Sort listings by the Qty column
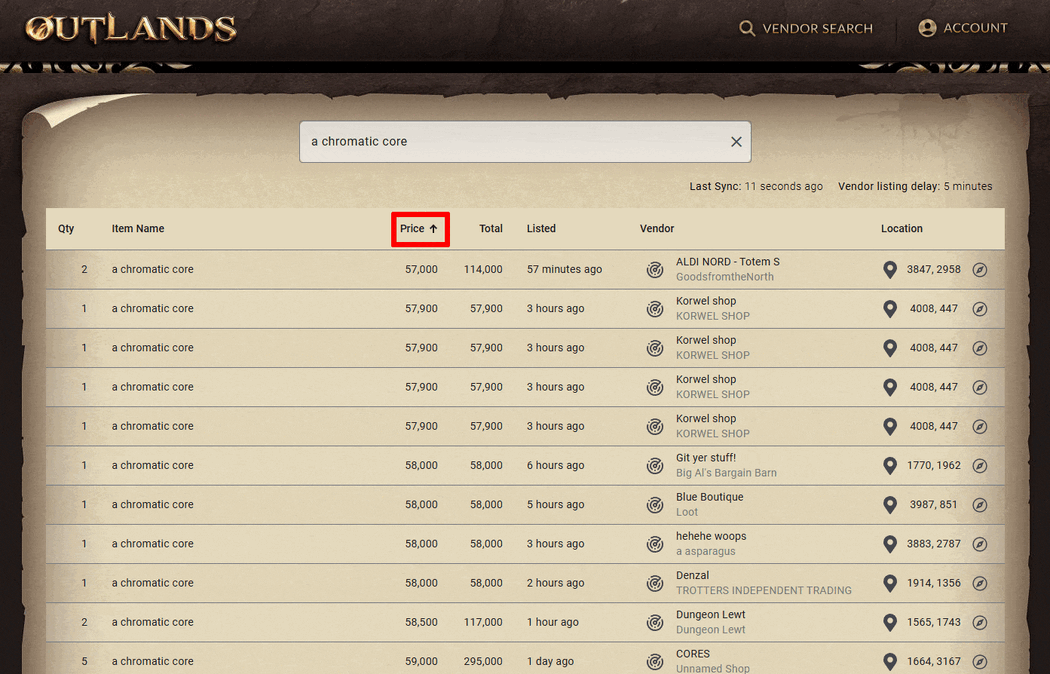The width and height of the screenshot is (1050, 674). click(65, 229)
